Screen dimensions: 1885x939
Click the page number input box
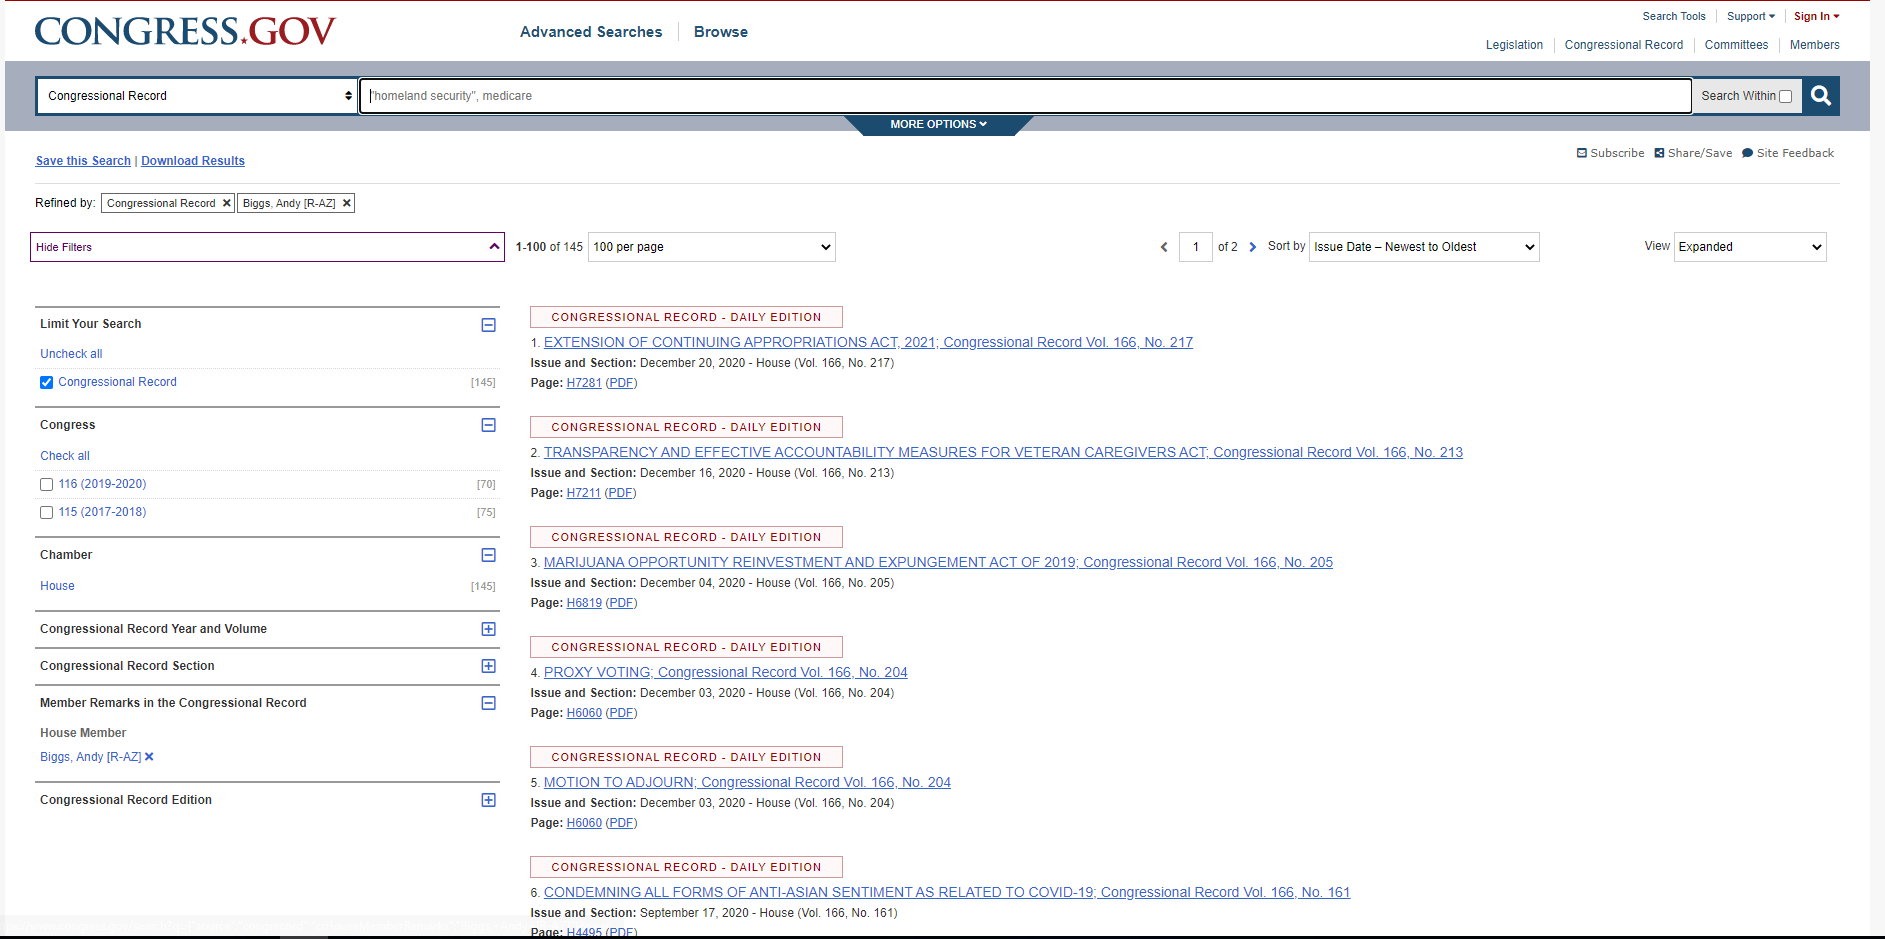pos(1196,247)
